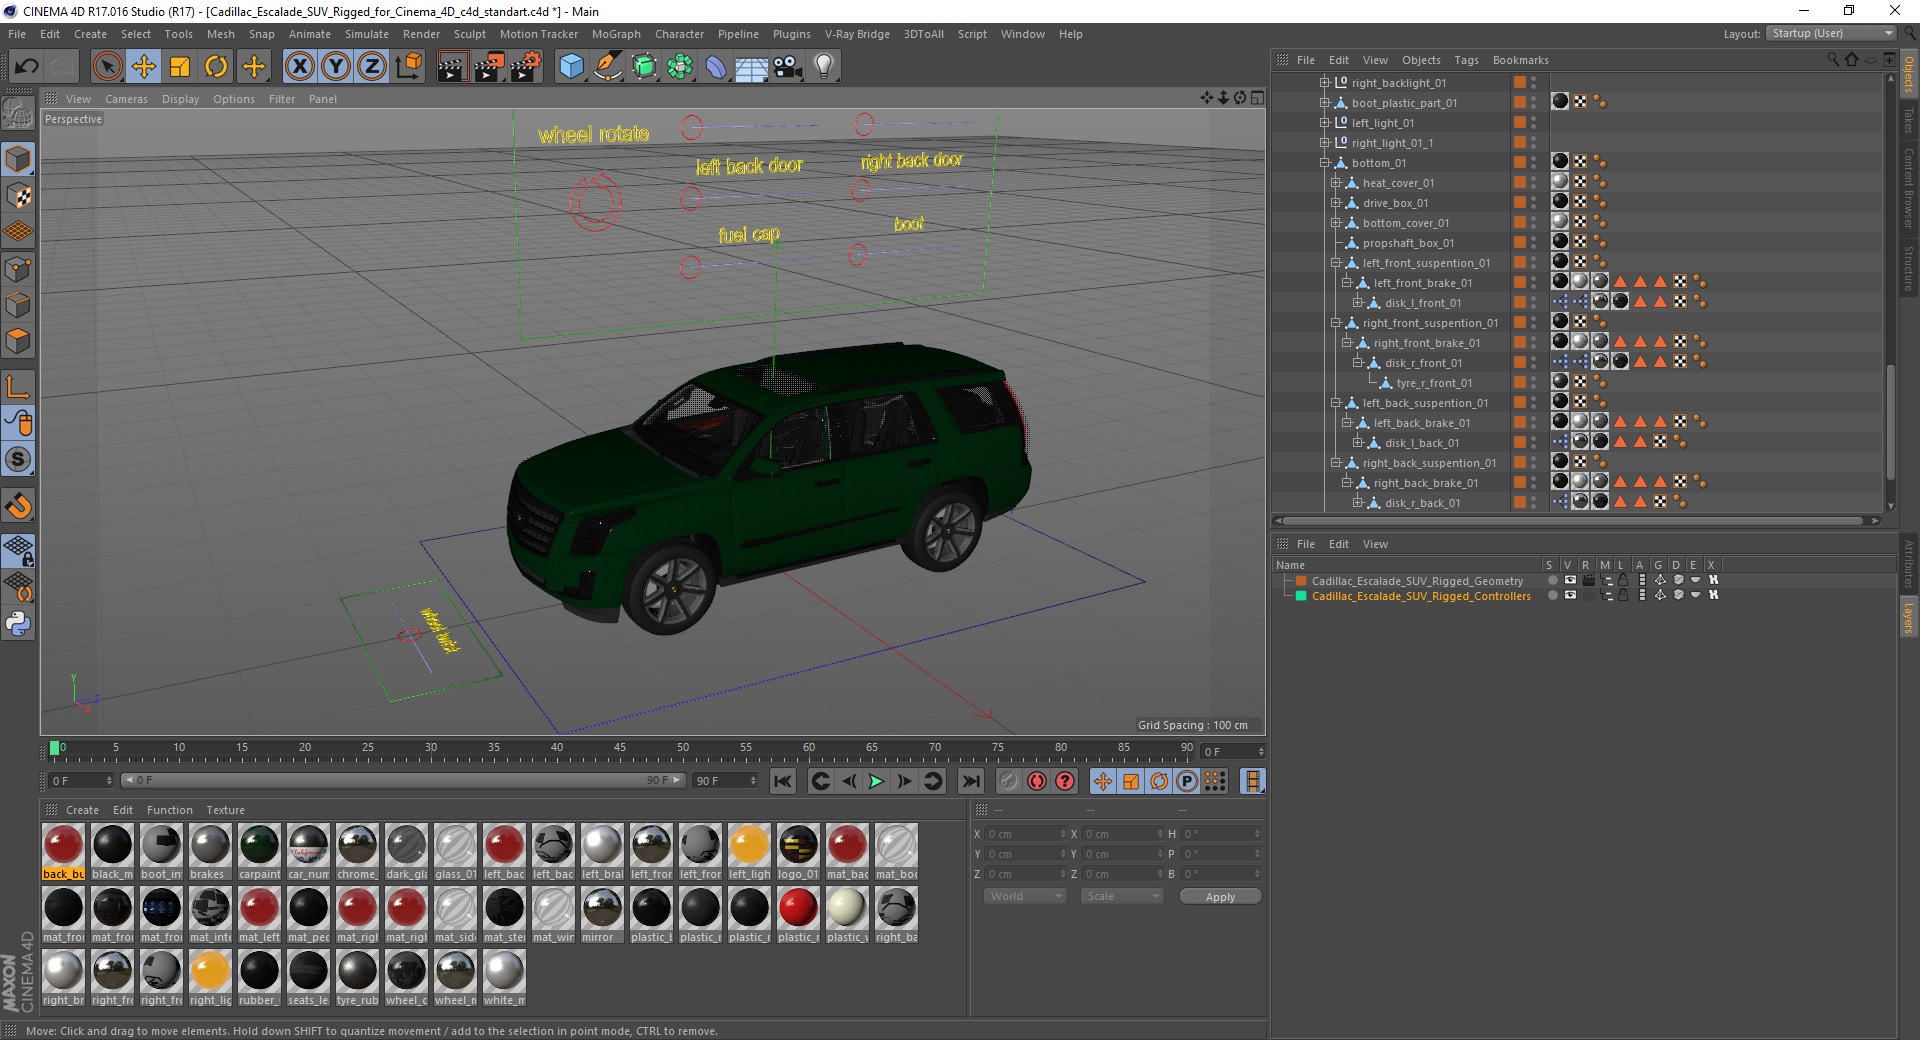Switch to Model mode in left palette

pyautogui.click(x=18, y=159)
